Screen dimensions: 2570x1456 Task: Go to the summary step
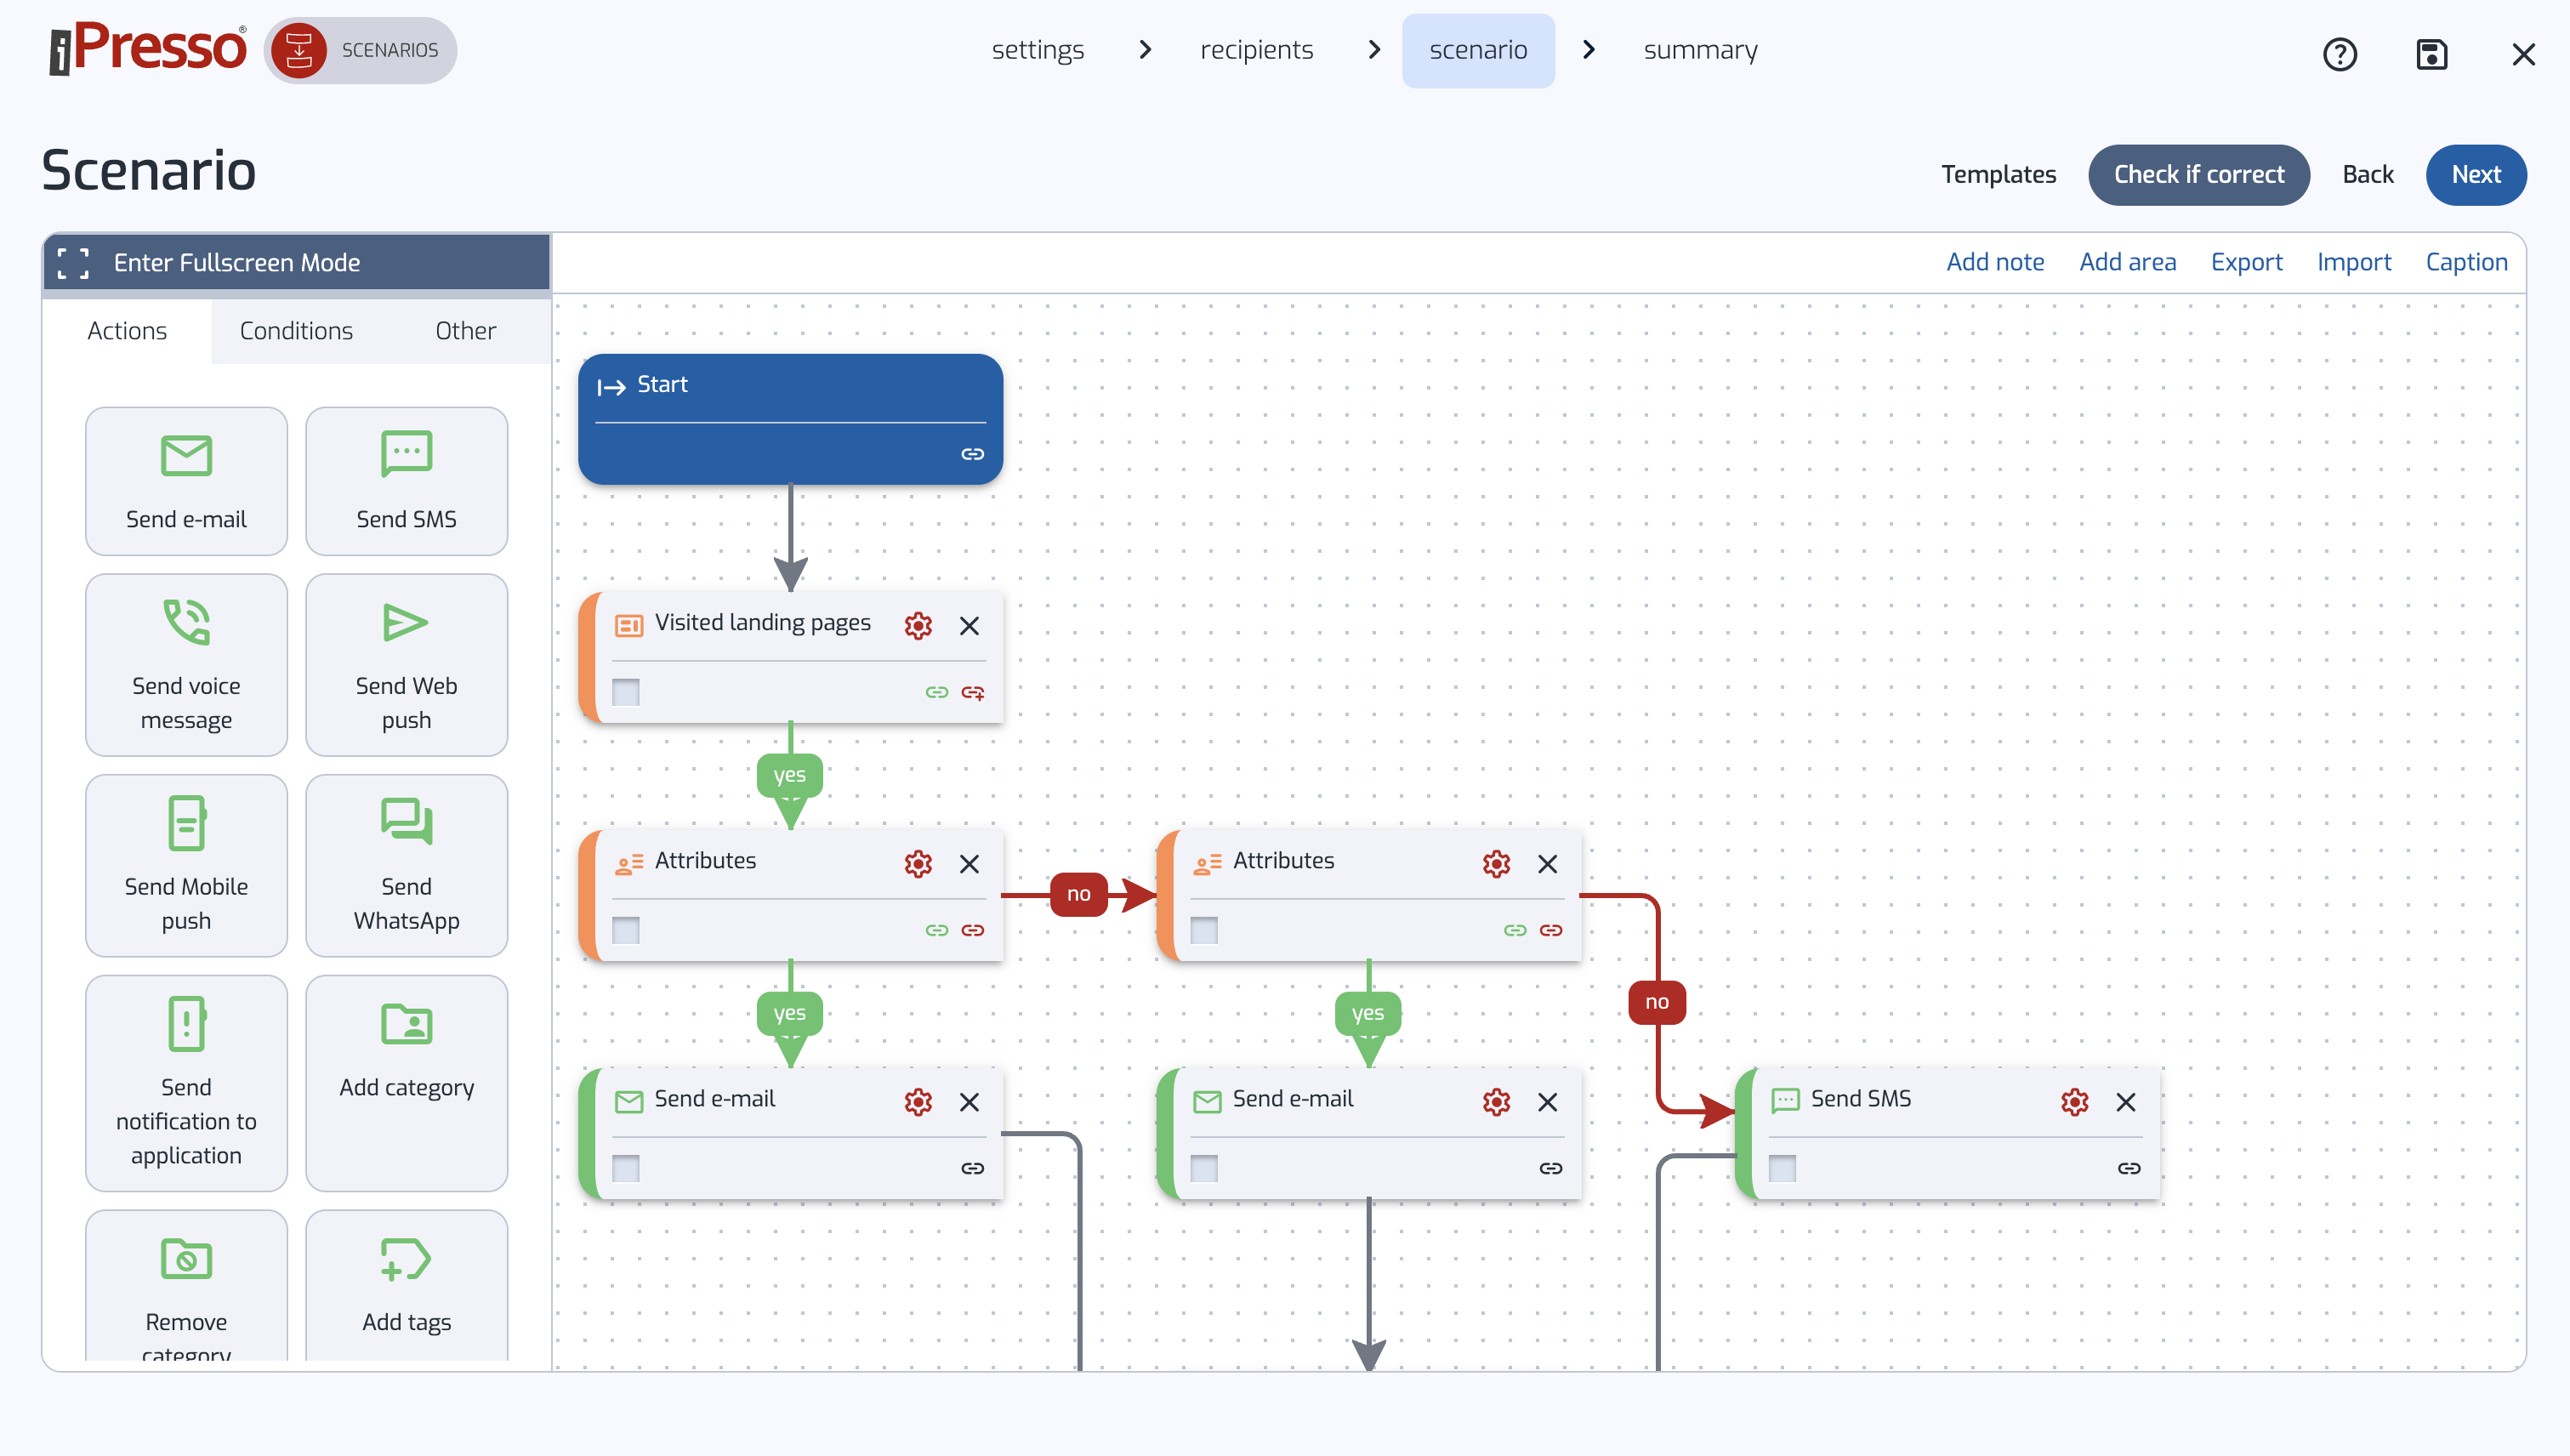coord(1700,50)
